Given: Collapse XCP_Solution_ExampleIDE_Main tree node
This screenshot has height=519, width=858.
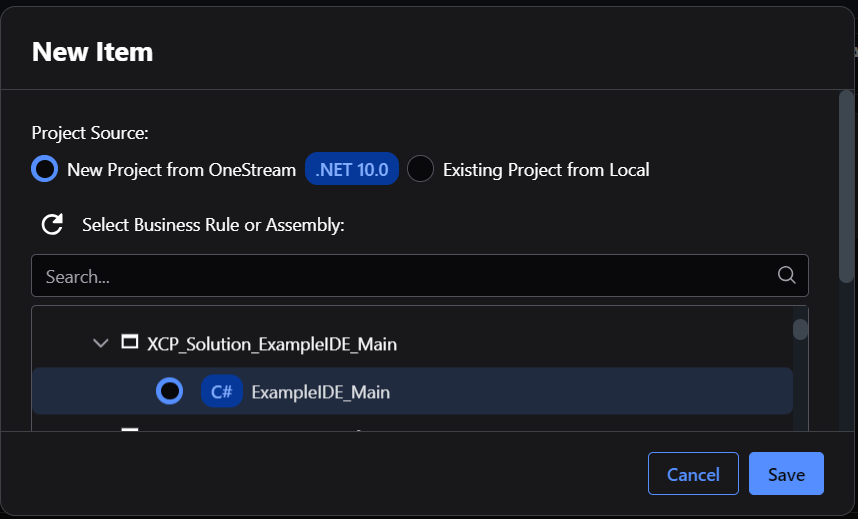Looking at the screenshot, I should tap(101, 343).
